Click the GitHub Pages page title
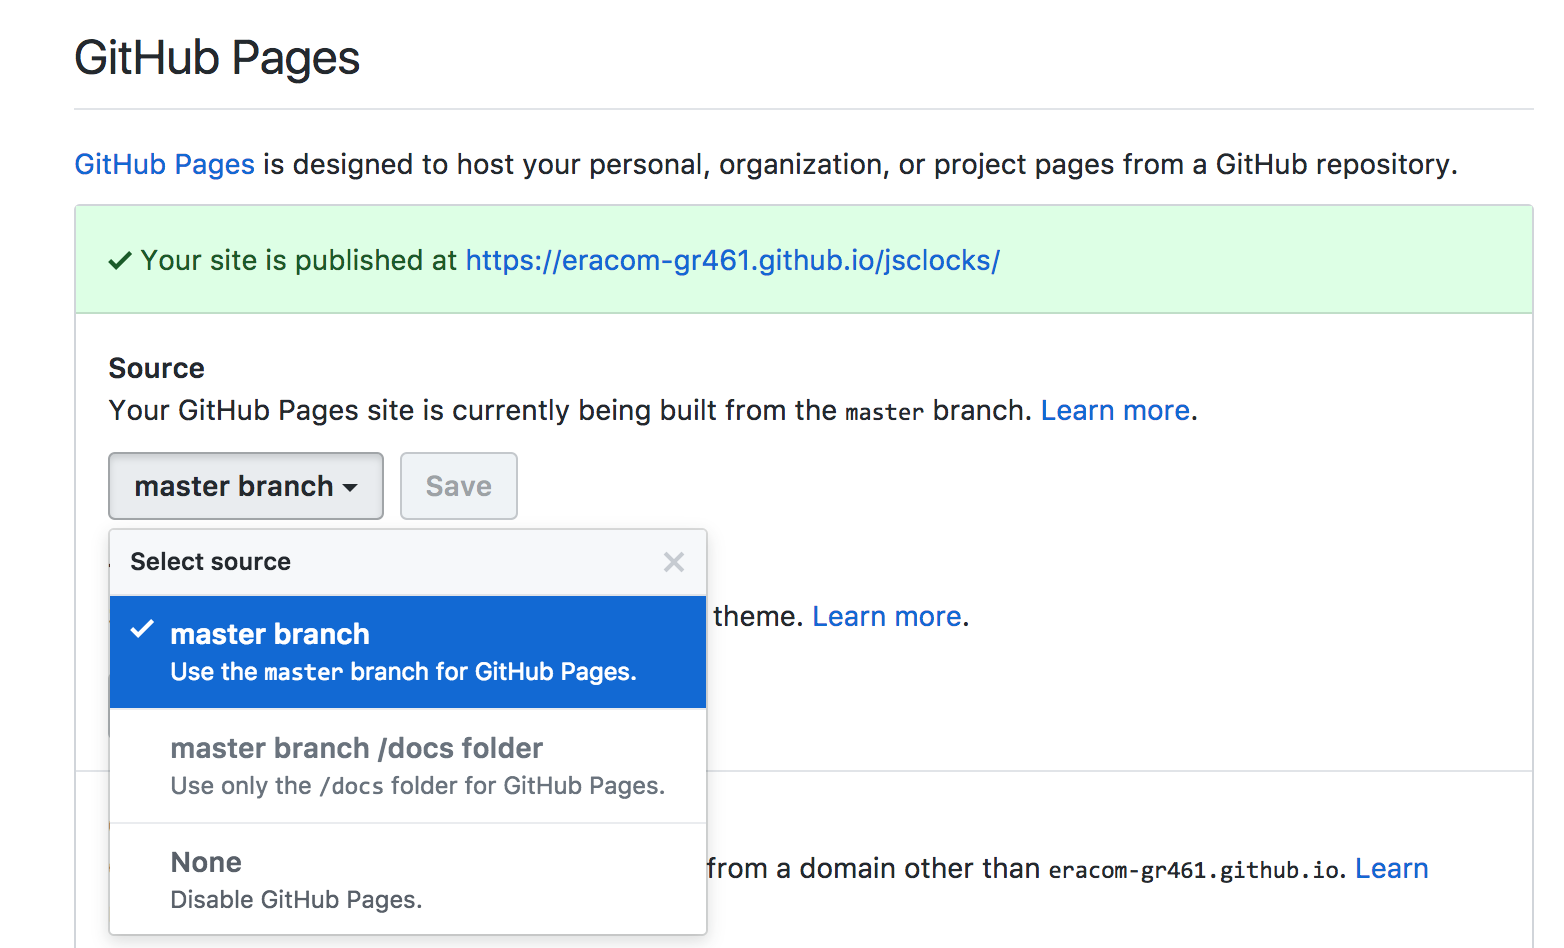1564x948 pixels. (x=216, y=58)
